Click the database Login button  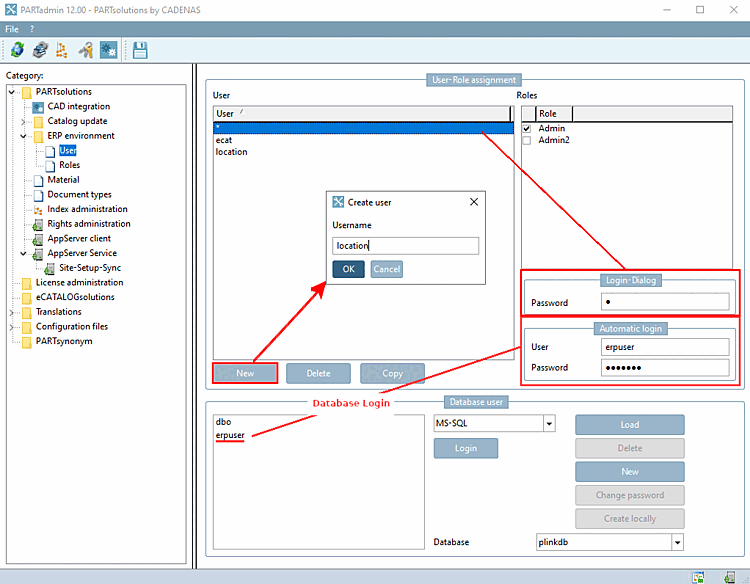[x=466, y=448]
